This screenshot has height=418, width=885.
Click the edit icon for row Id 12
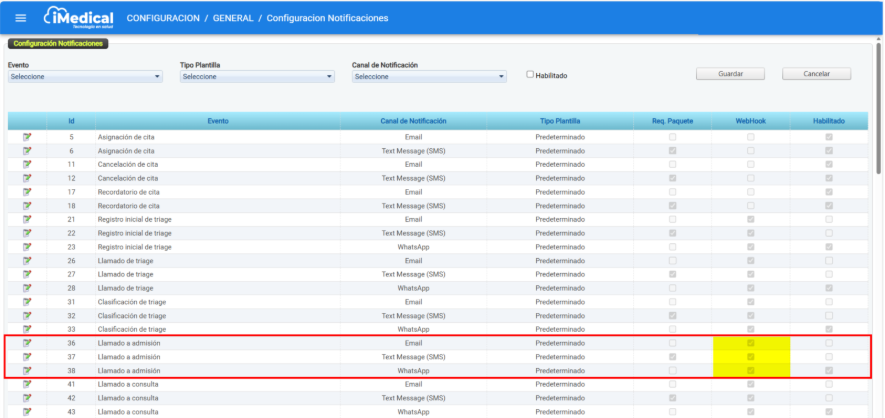[x=27, y=177]
